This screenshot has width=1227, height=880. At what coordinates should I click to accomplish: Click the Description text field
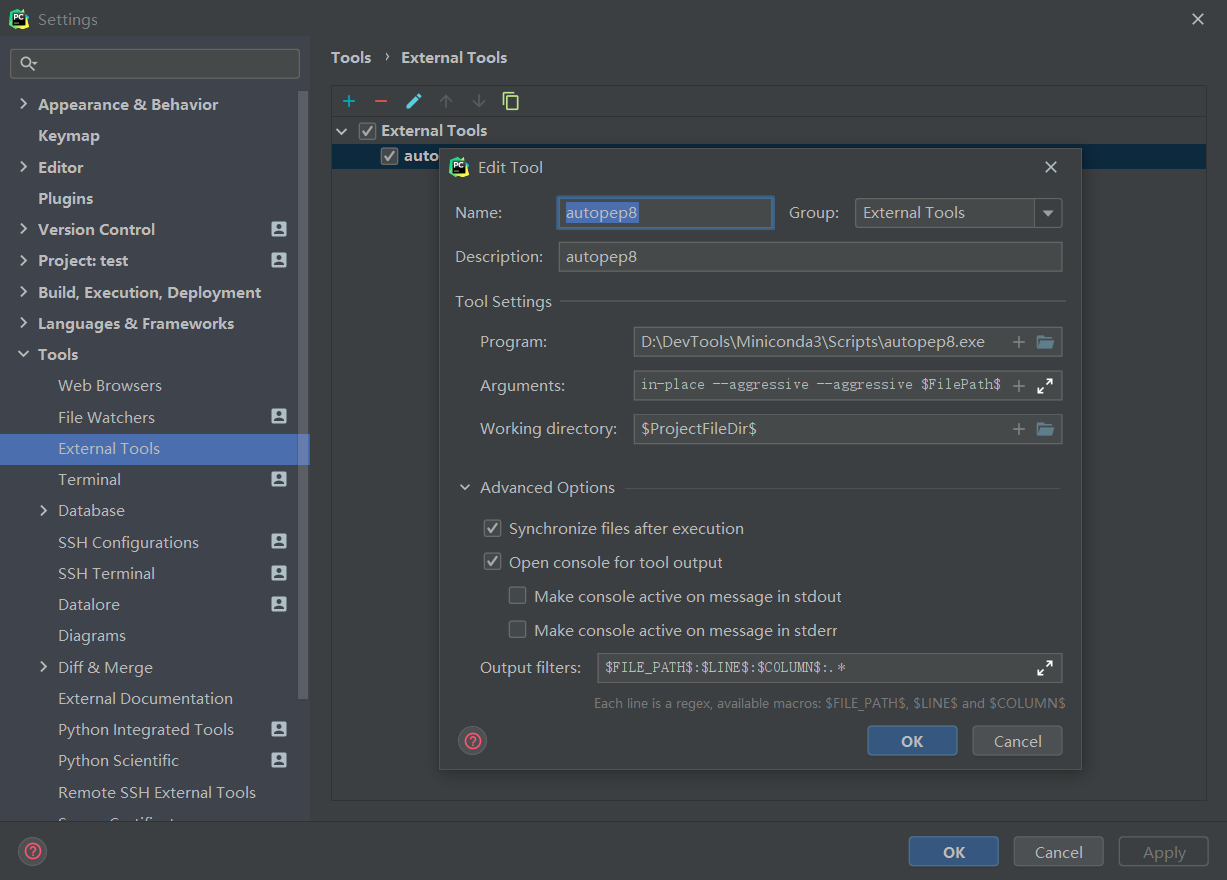point(809,257)
